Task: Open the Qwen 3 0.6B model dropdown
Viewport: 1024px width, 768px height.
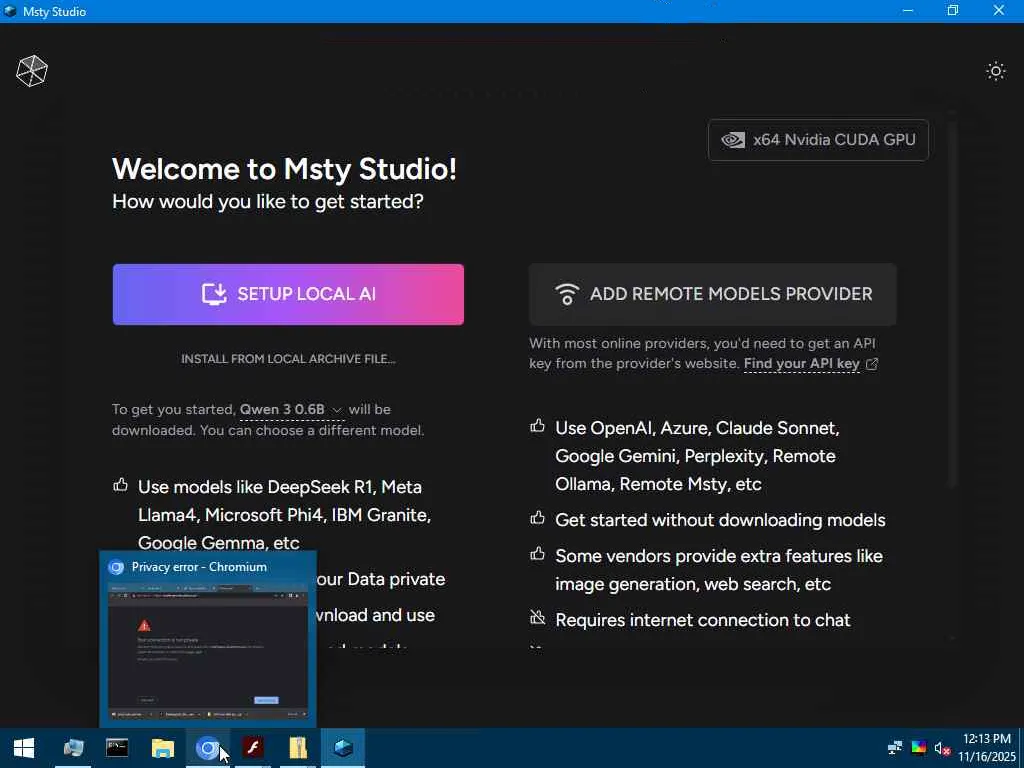Action: (x=291, y=409)
